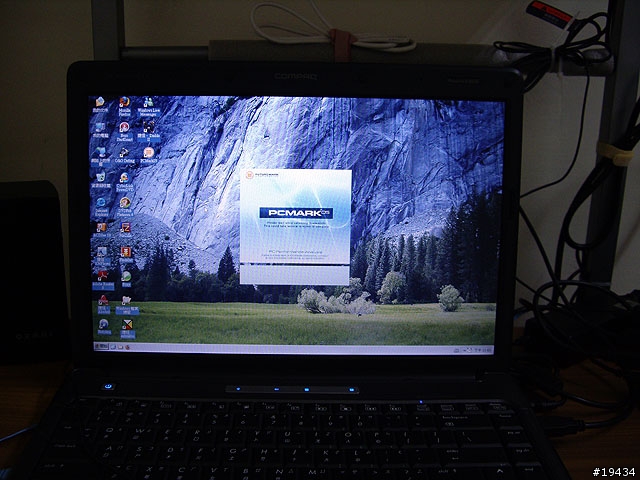Click the Start button on taskbar
The height and width of the screenshot is (480, 640).
click(x=101, y=346)
